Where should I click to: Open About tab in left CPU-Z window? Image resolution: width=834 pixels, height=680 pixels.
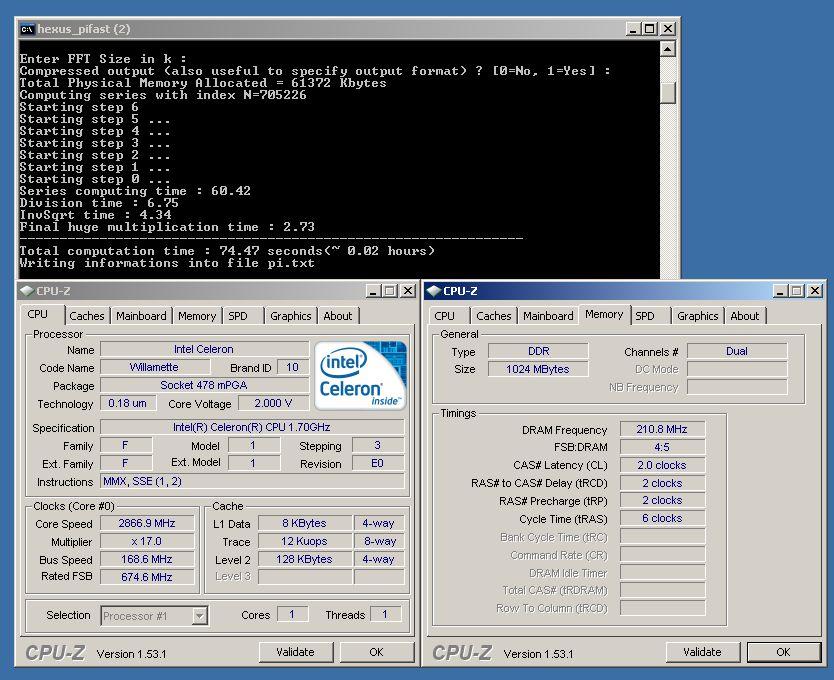click(x=338, y=316)
